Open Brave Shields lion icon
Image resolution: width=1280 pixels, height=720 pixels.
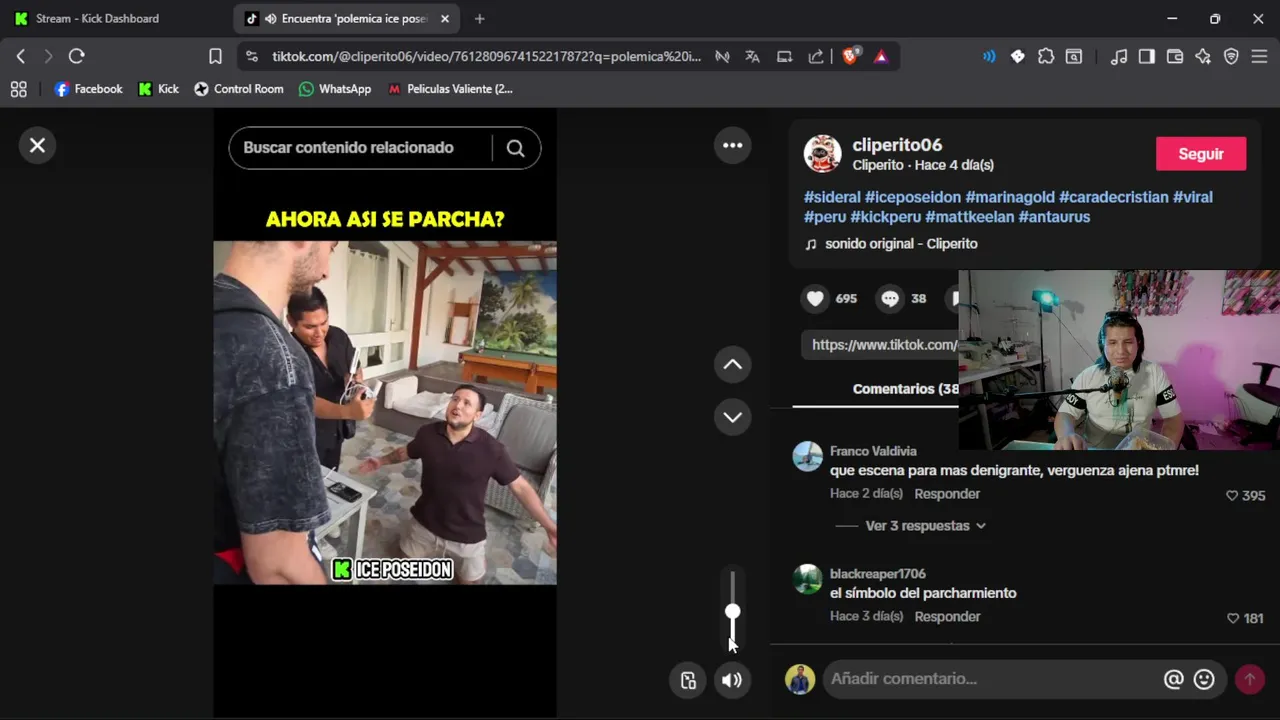850,57
